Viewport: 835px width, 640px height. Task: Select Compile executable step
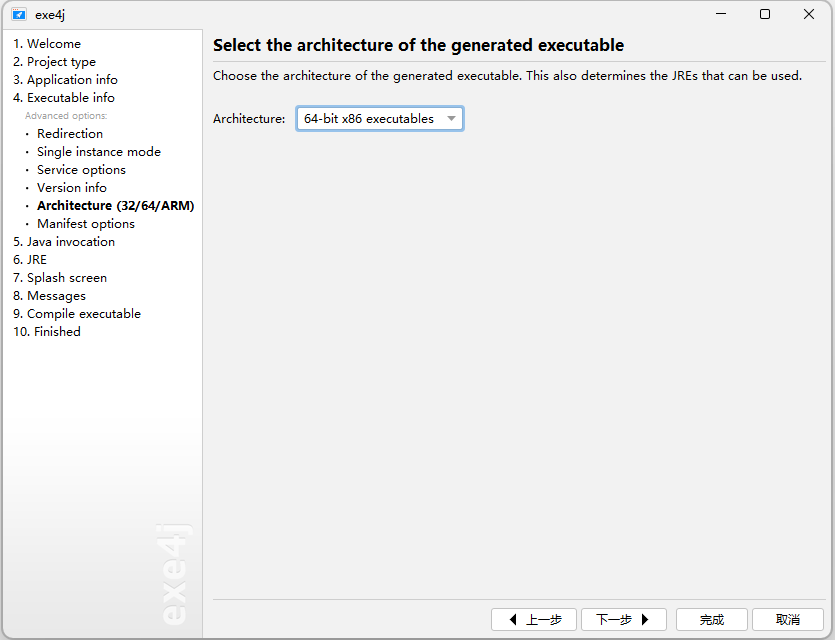[77, 314]
